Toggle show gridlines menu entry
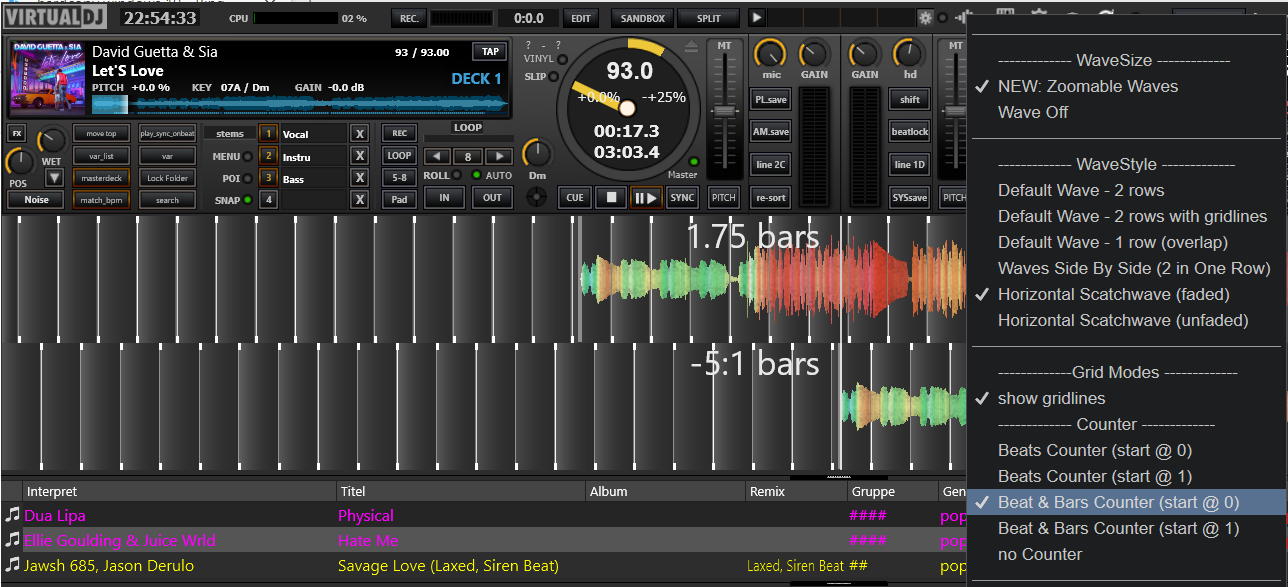Image resolution: width=1288 pixels, height=587 pixels. click(1051, 398)
